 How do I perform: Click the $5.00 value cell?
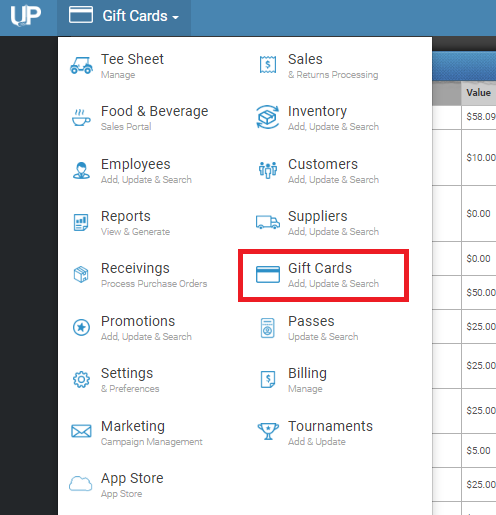478,451
